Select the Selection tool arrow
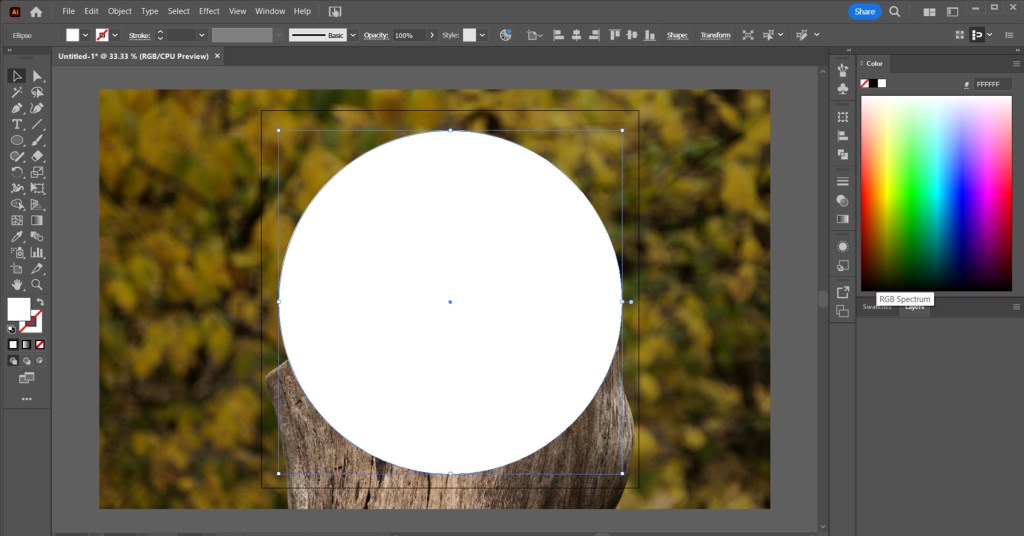This screenshot has width=1024, height=536. click(x=17, y=76)
